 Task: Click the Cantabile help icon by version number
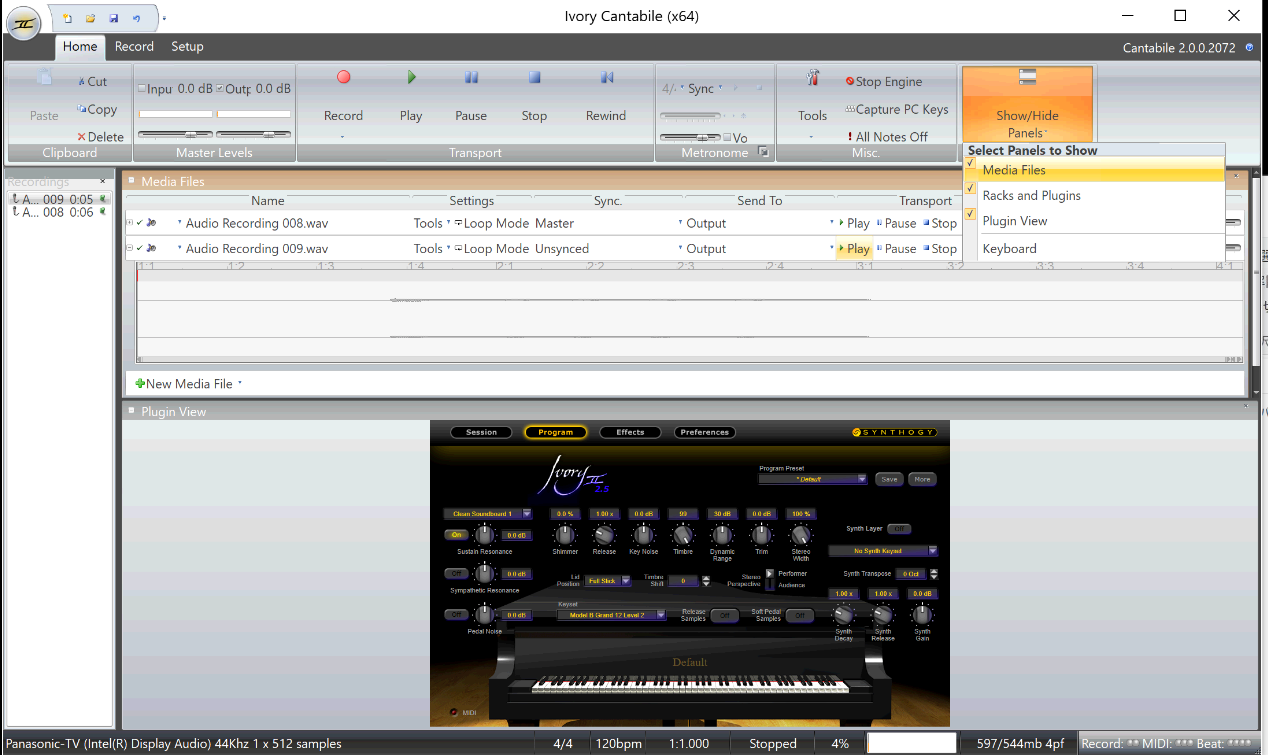coord(1249,47)
